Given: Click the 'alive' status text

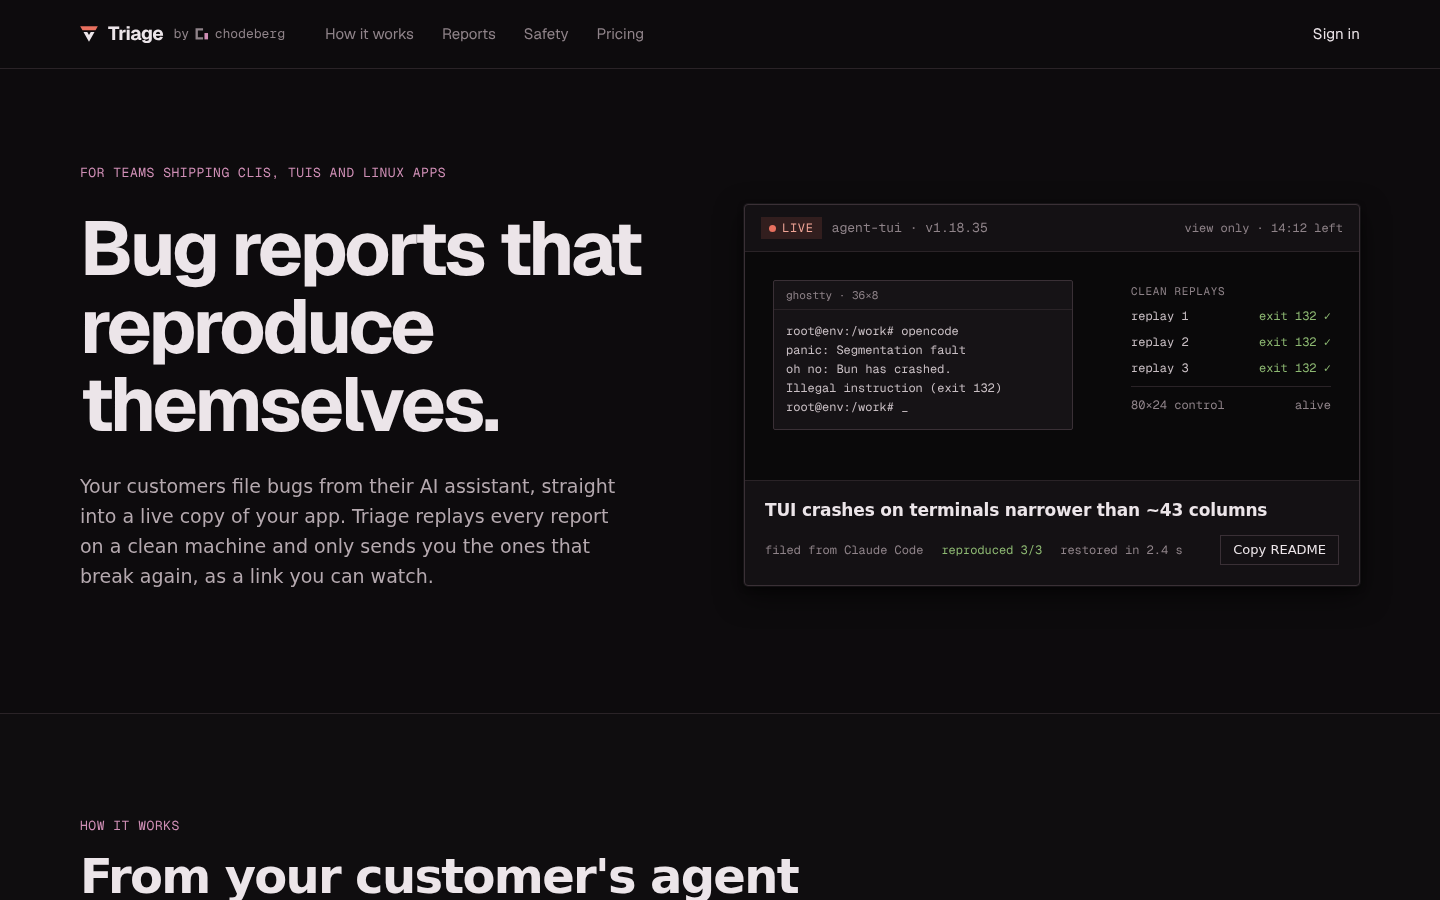Looking at the screenshot, I should (1312, 405).
